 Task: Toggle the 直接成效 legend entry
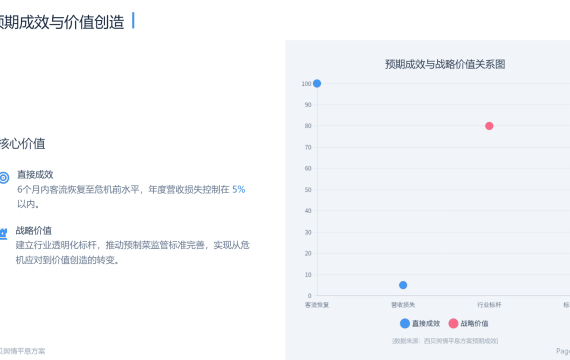click(420, 323)
